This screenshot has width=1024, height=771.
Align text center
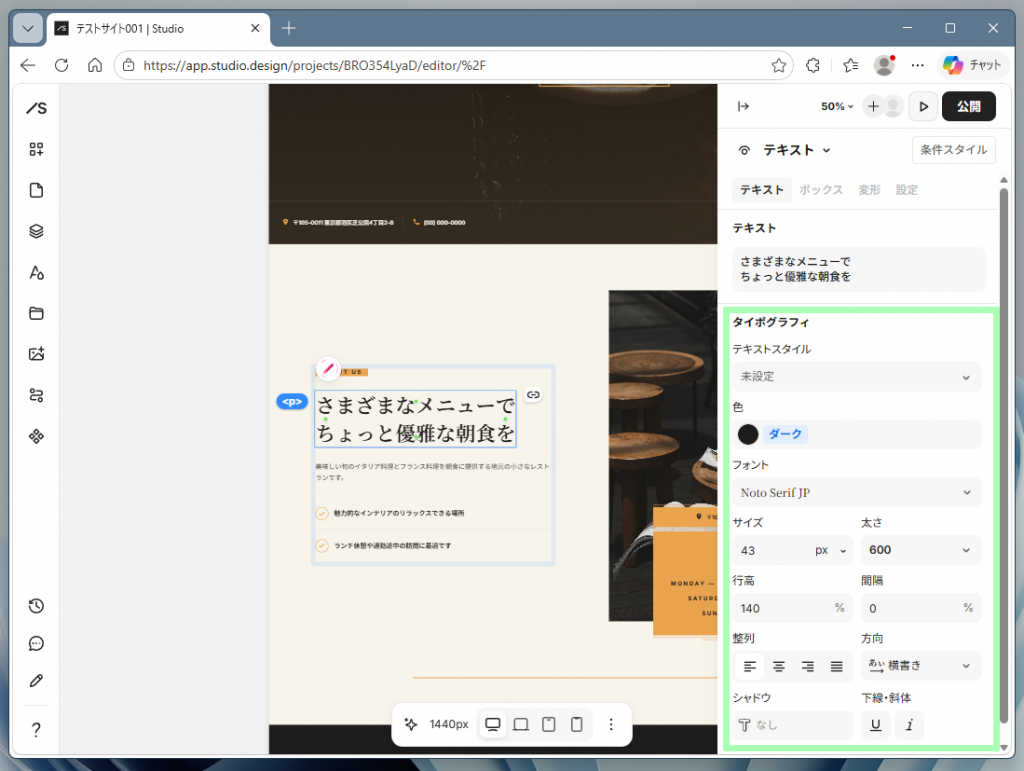click(x=778, y=667)
